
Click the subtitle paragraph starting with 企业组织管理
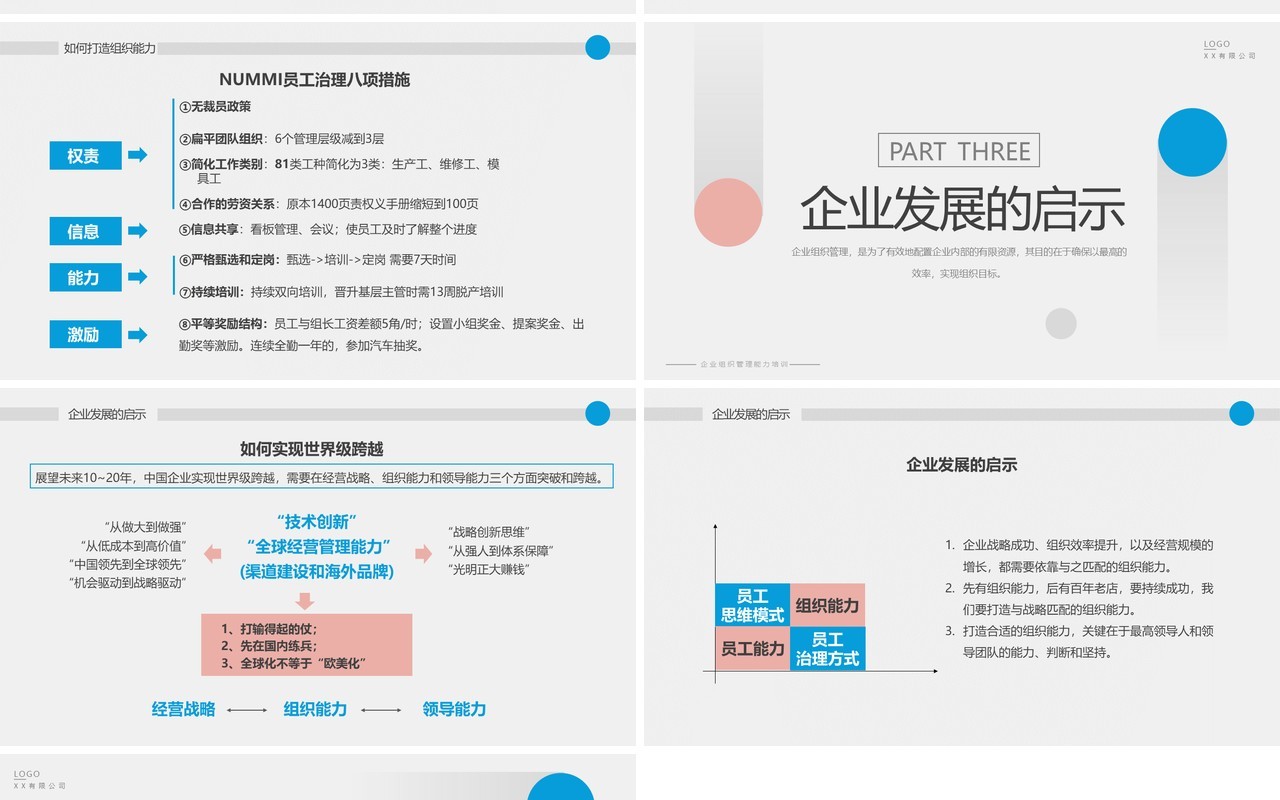coord(959,262)
